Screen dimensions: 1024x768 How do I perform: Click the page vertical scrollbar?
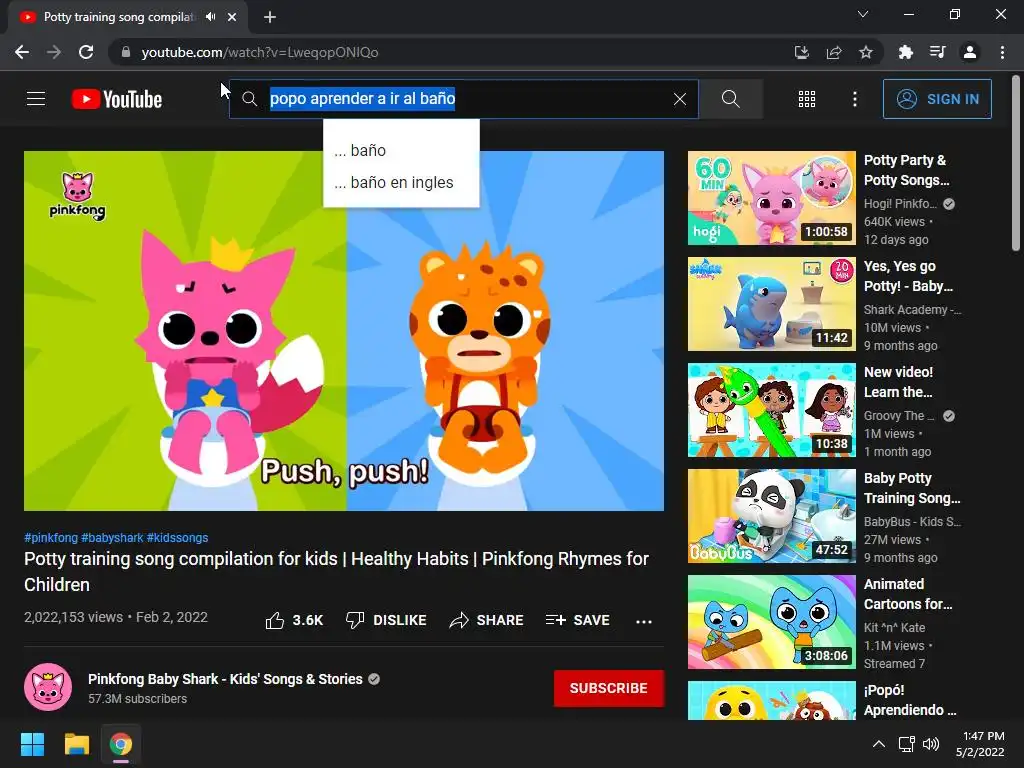(1016, 162)
